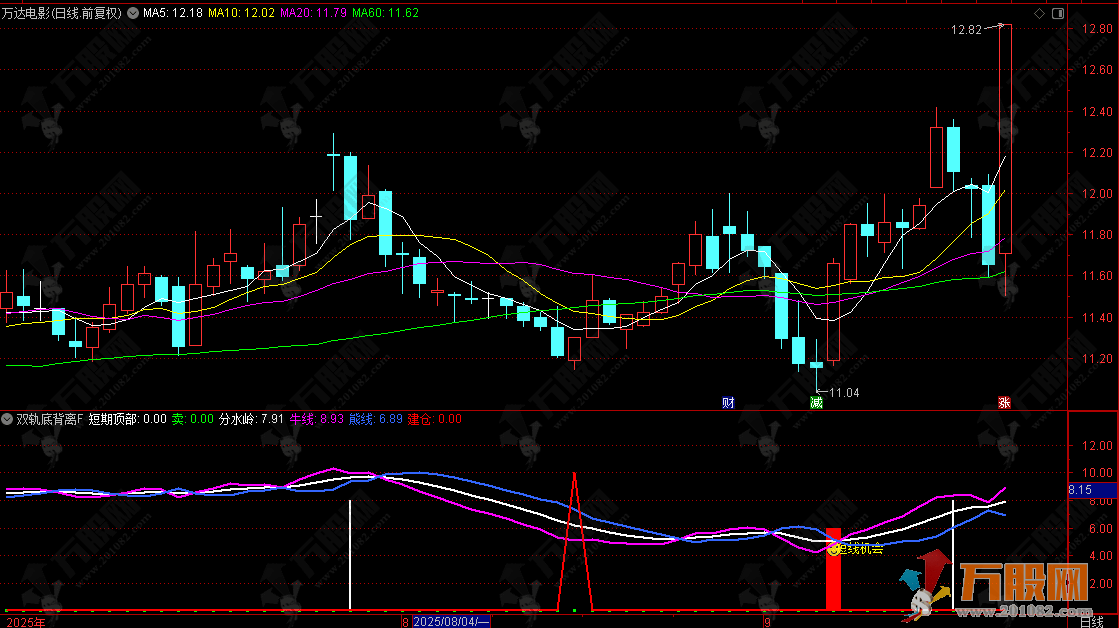The image size is (1119, 628).
Task: Click the red 短期顶部 spike in indicator
Action: coord(574,541)
